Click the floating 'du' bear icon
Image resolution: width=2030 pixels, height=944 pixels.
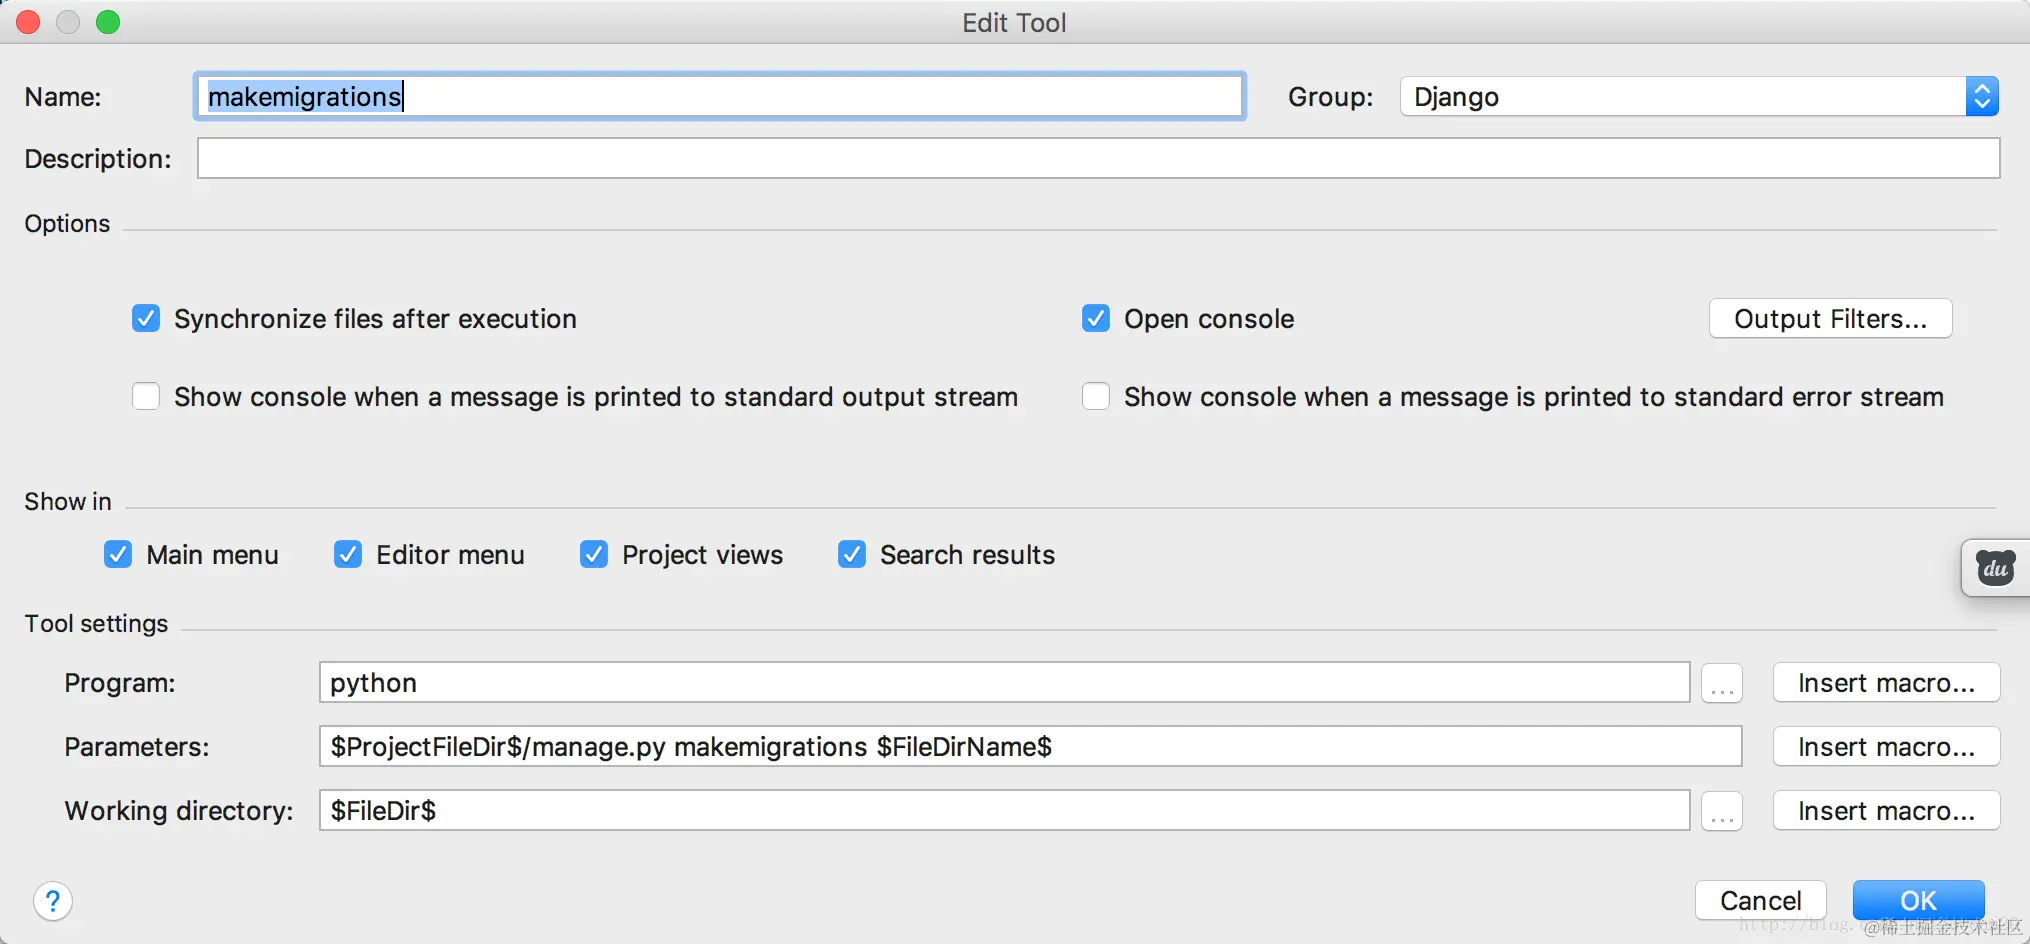(x=1995, y=568)
